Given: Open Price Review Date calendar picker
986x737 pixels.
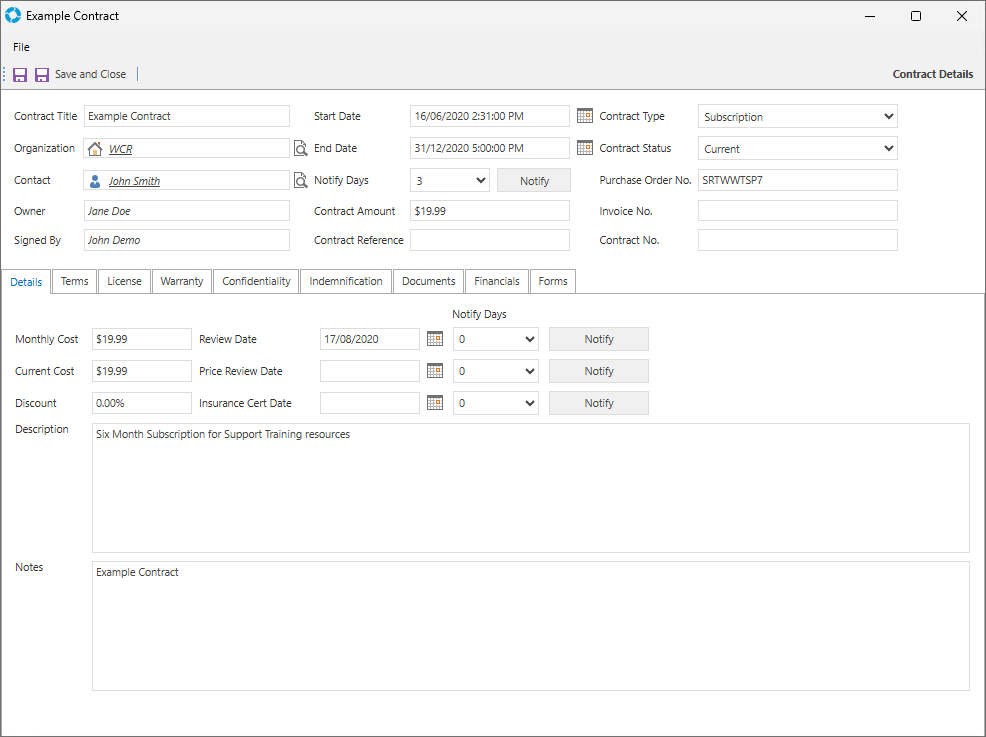Looking at the screenshot, I should click(x=435, y=371).
